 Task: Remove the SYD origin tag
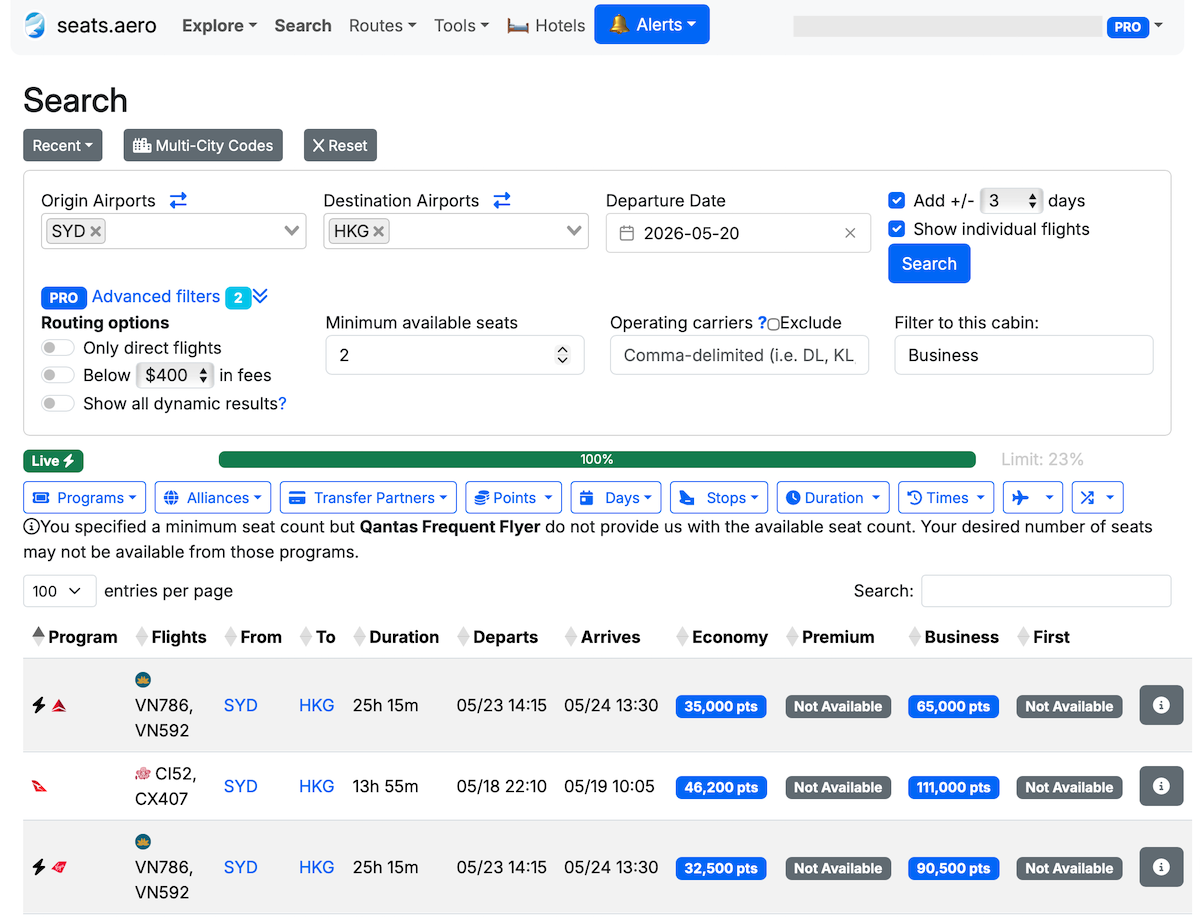pyautogui.click(x=96, y=231)
